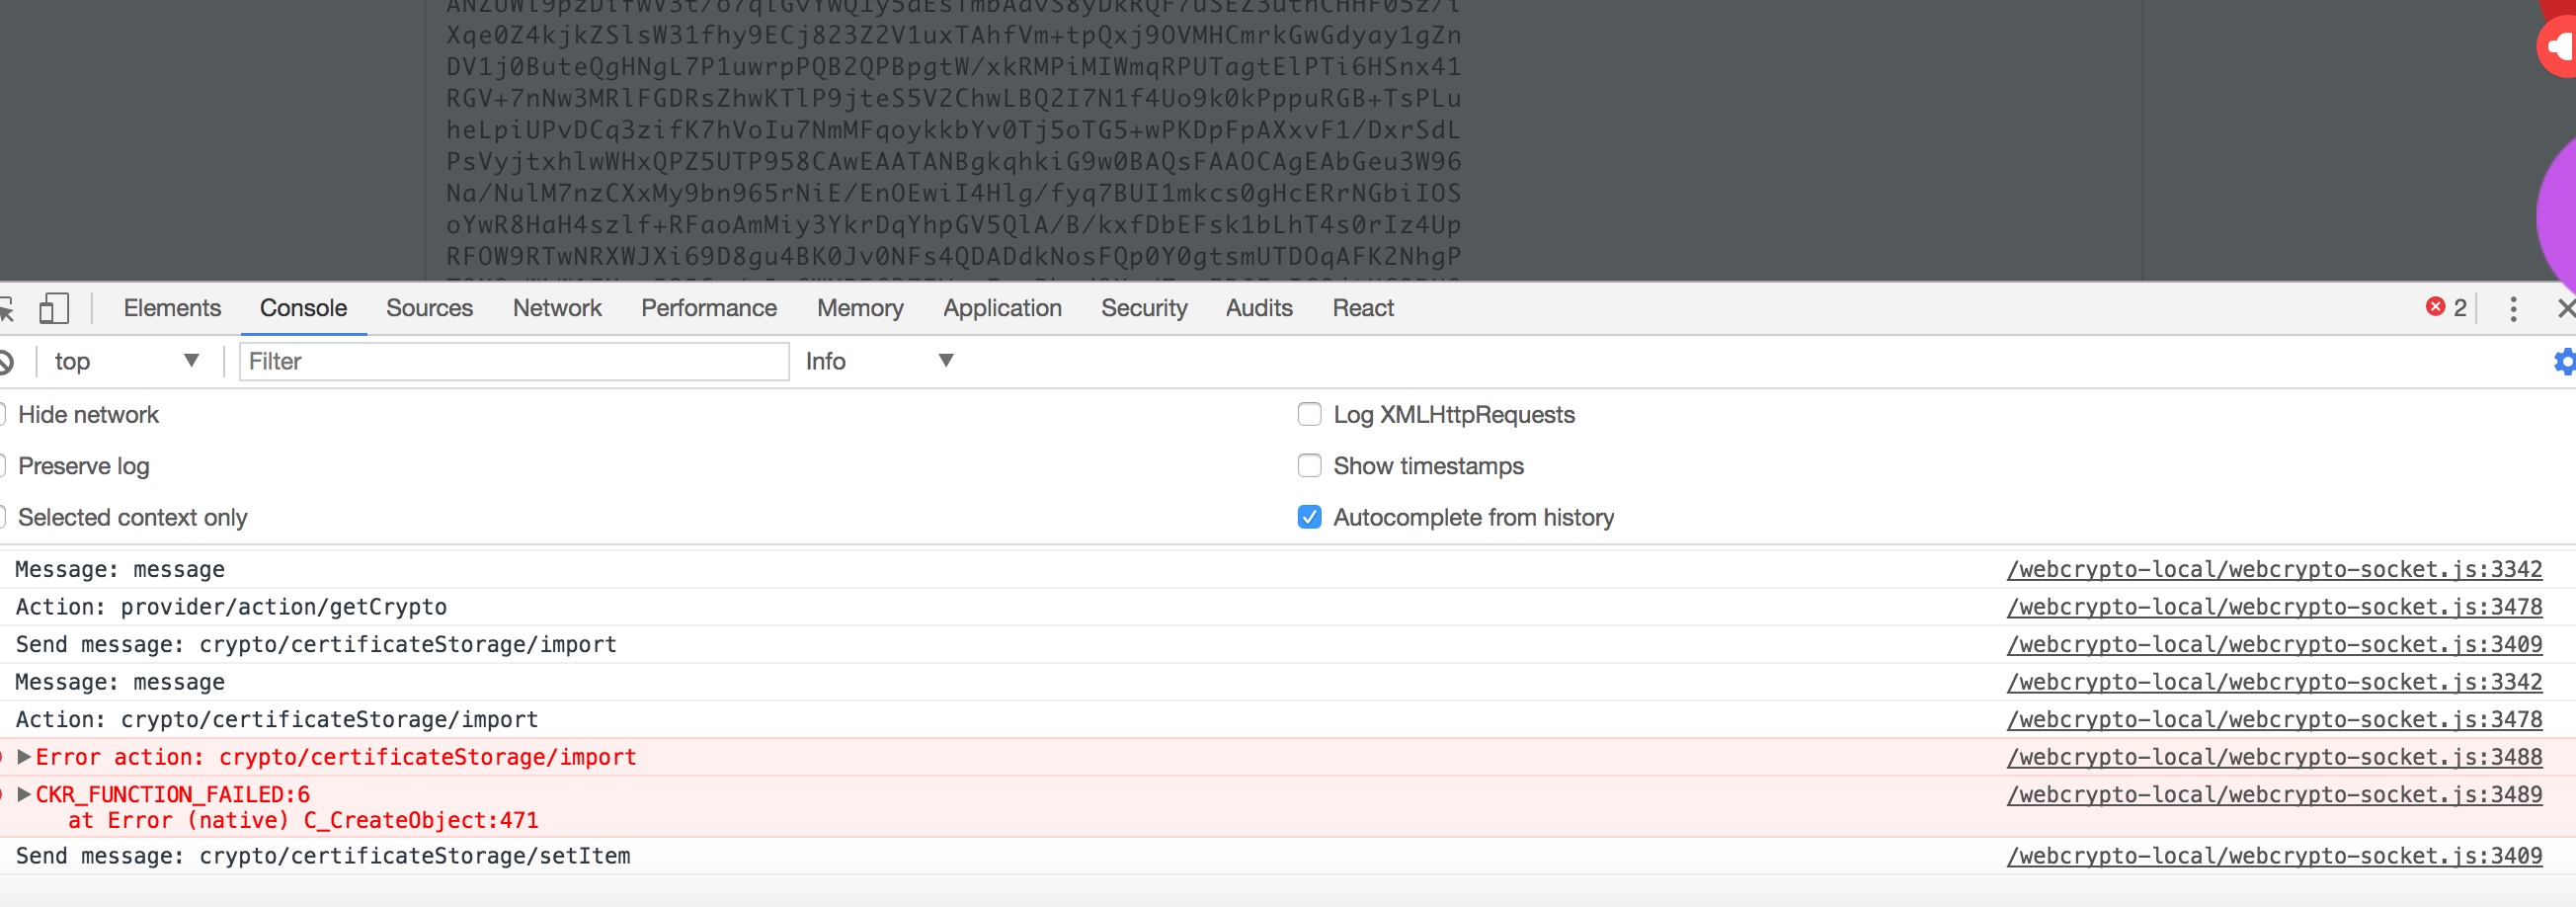Switch to the Memory tab
2576x907 pixels.
tap(860, 308)
